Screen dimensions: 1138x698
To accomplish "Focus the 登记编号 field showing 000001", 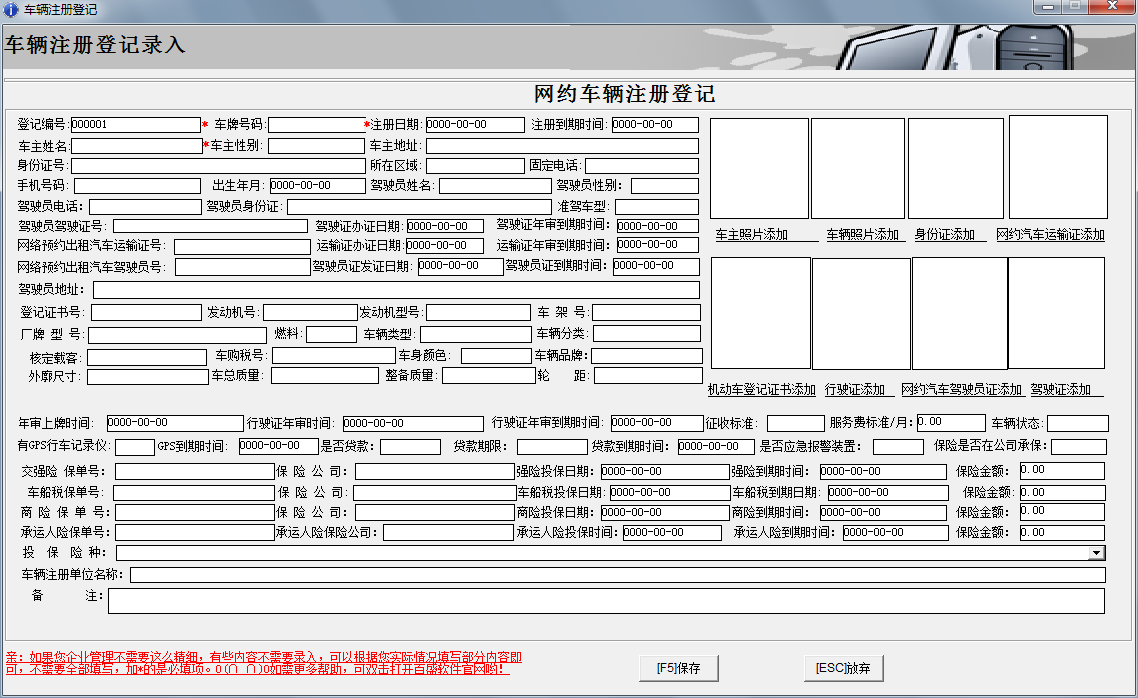I will pos(135,125).
